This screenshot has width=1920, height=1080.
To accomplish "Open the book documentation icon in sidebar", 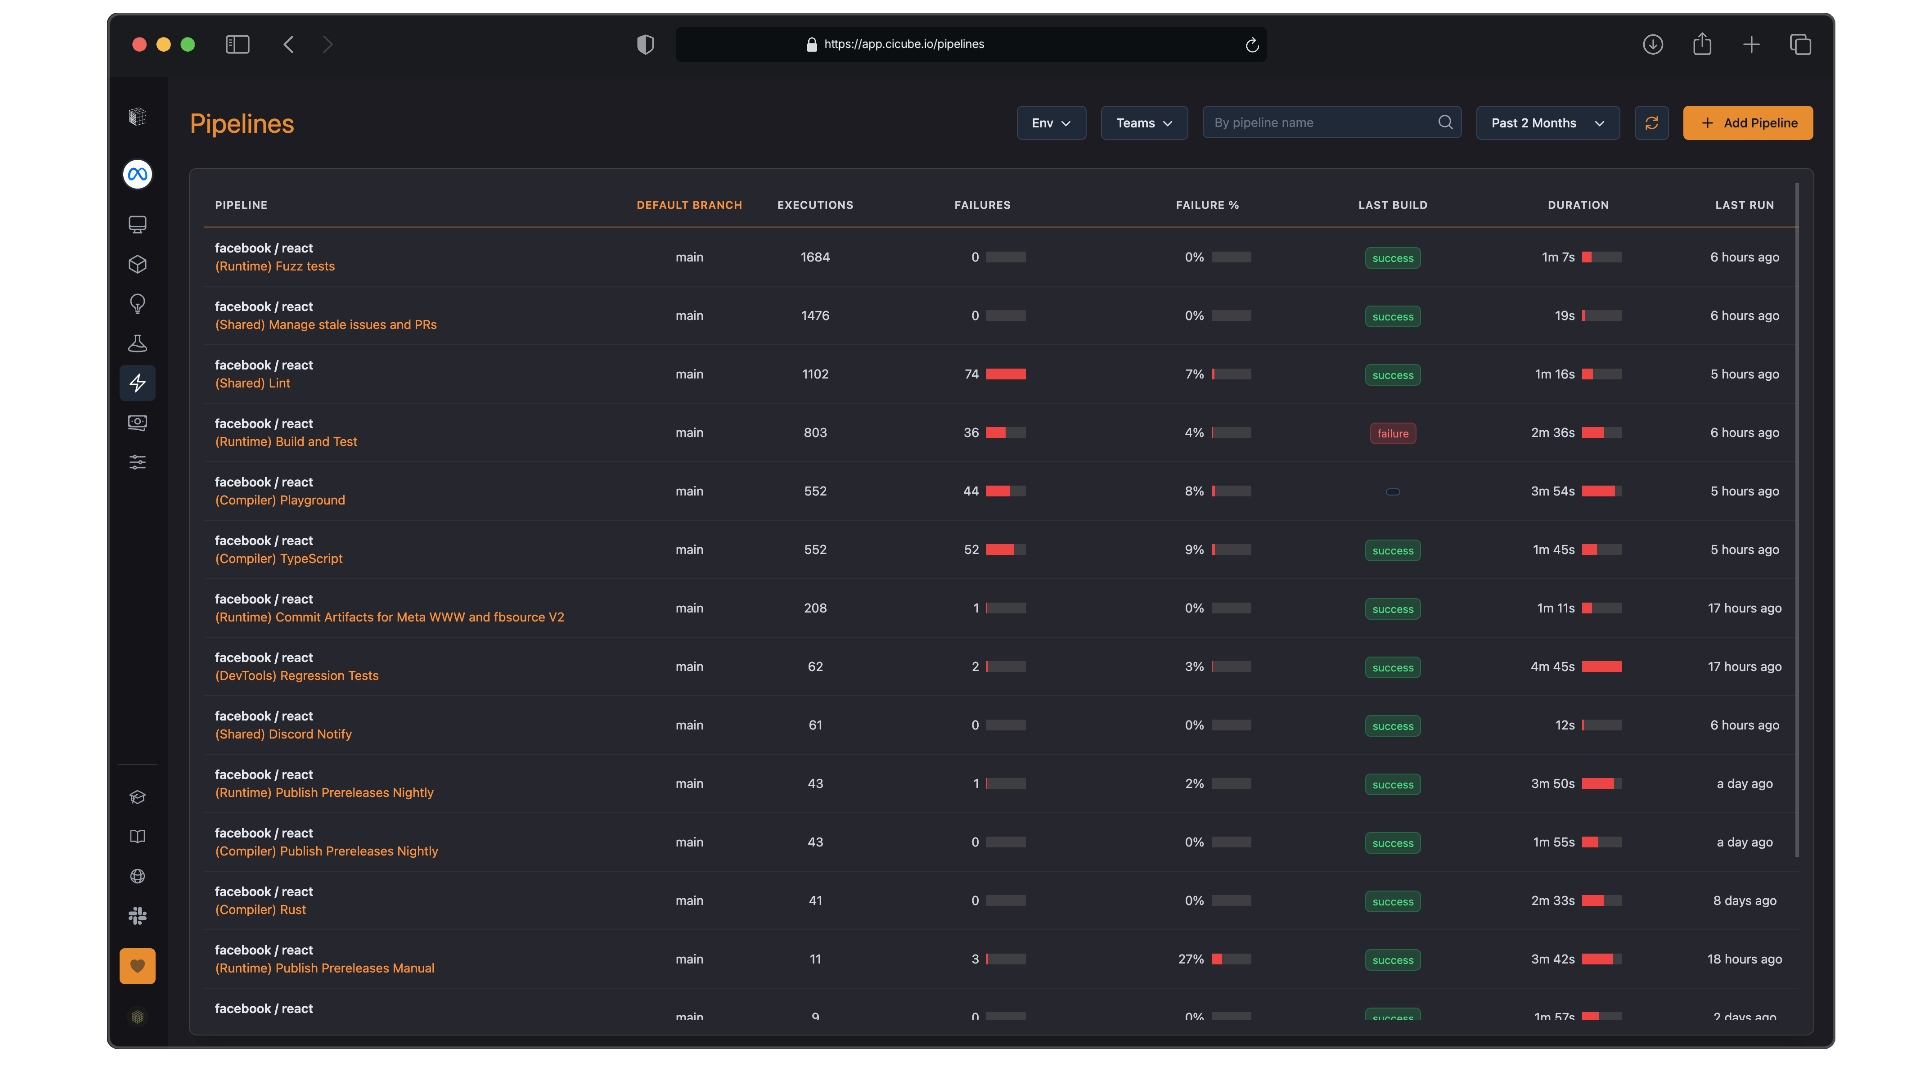I will click(x=137, y=836).
